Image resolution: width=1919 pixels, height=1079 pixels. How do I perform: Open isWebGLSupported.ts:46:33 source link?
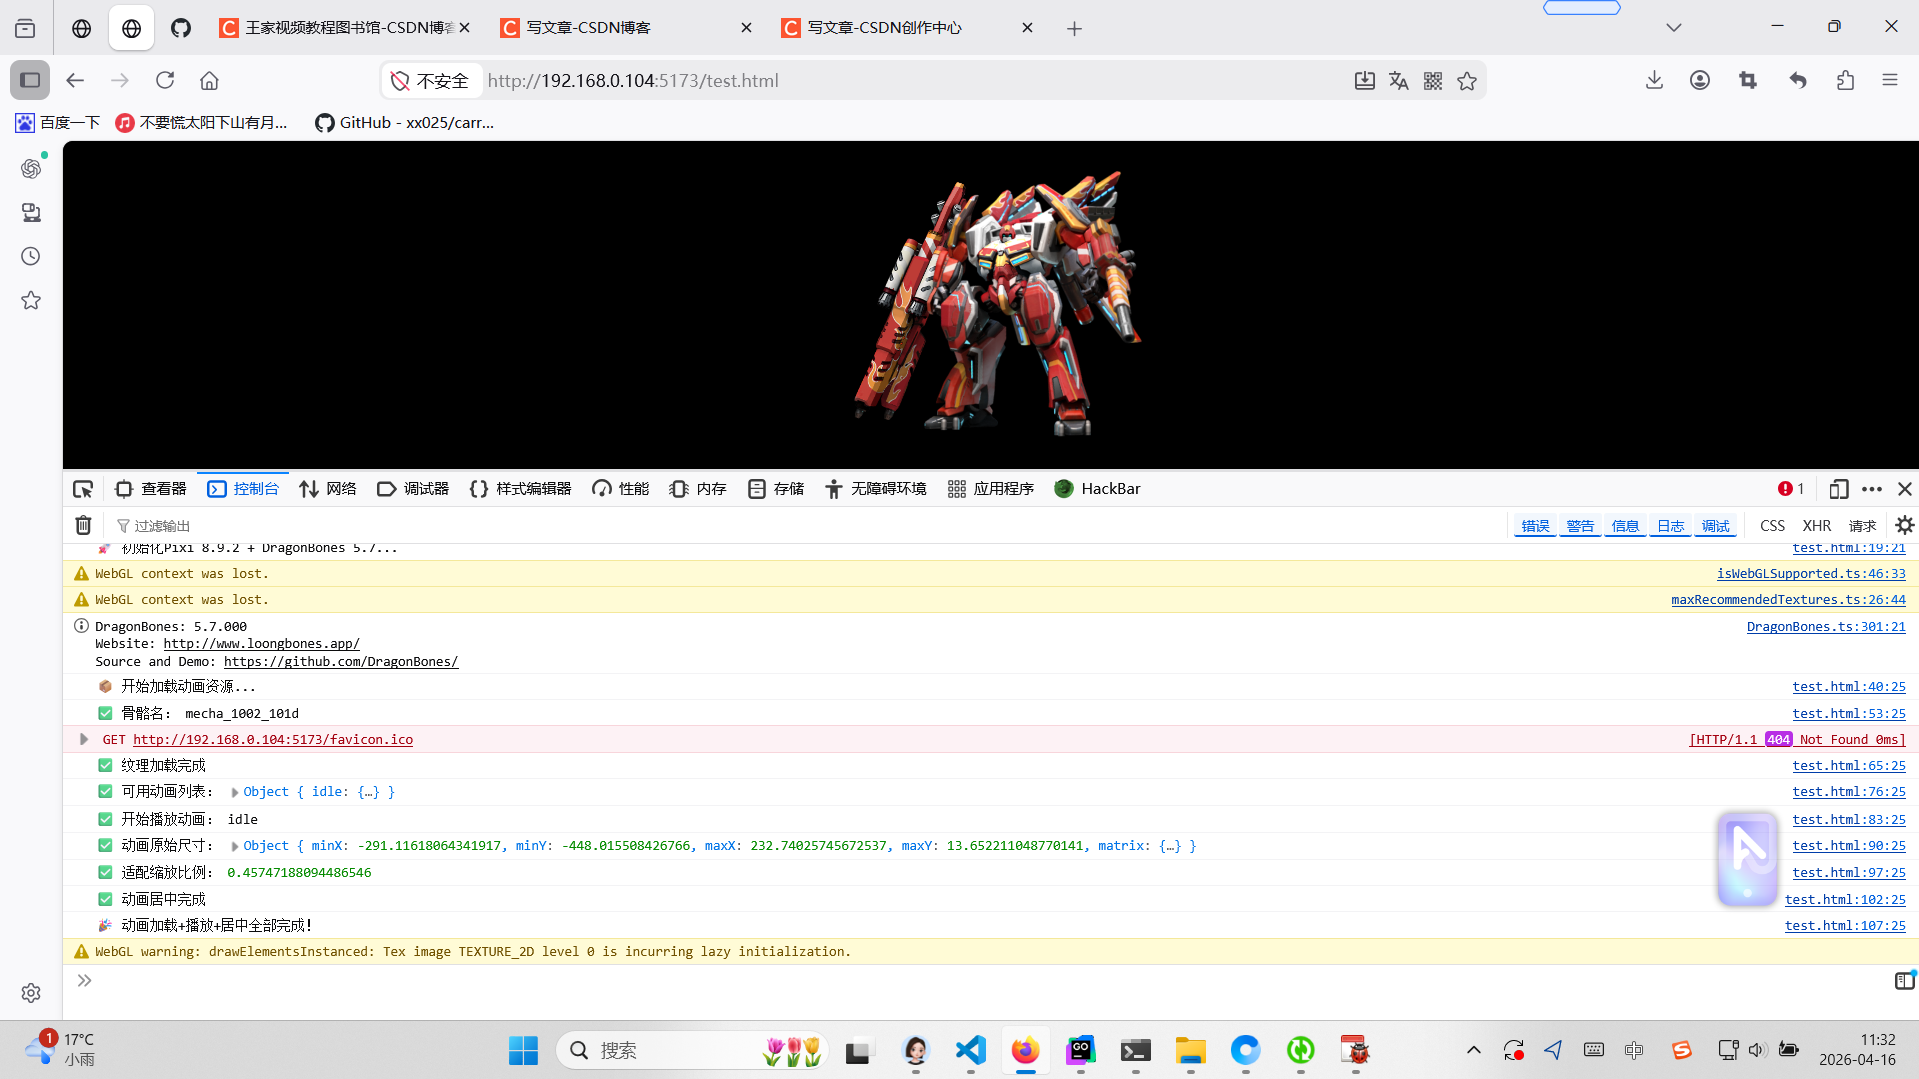click(x=1811, y=574)
